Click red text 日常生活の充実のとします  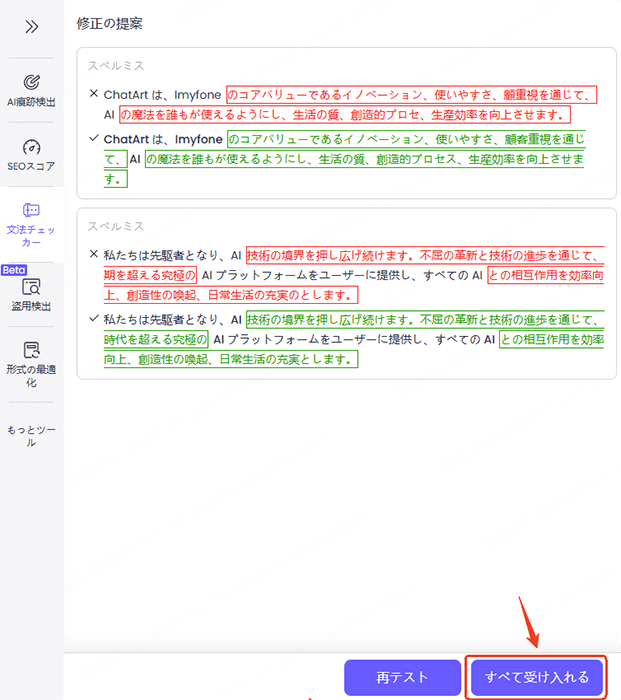[279, 295]
